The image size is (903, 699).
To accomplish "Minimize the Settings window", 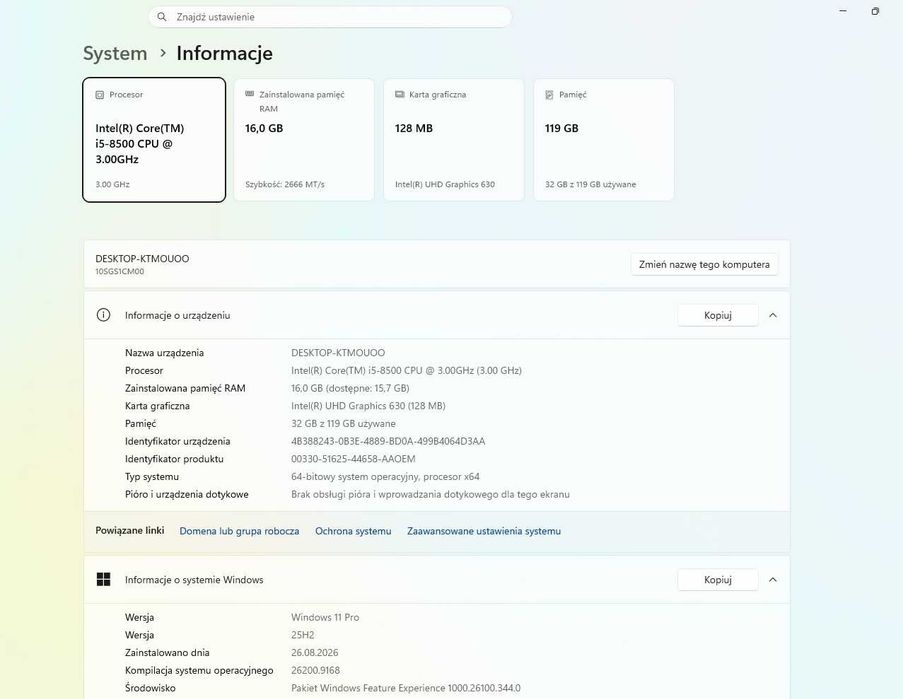I will [843, 11].
